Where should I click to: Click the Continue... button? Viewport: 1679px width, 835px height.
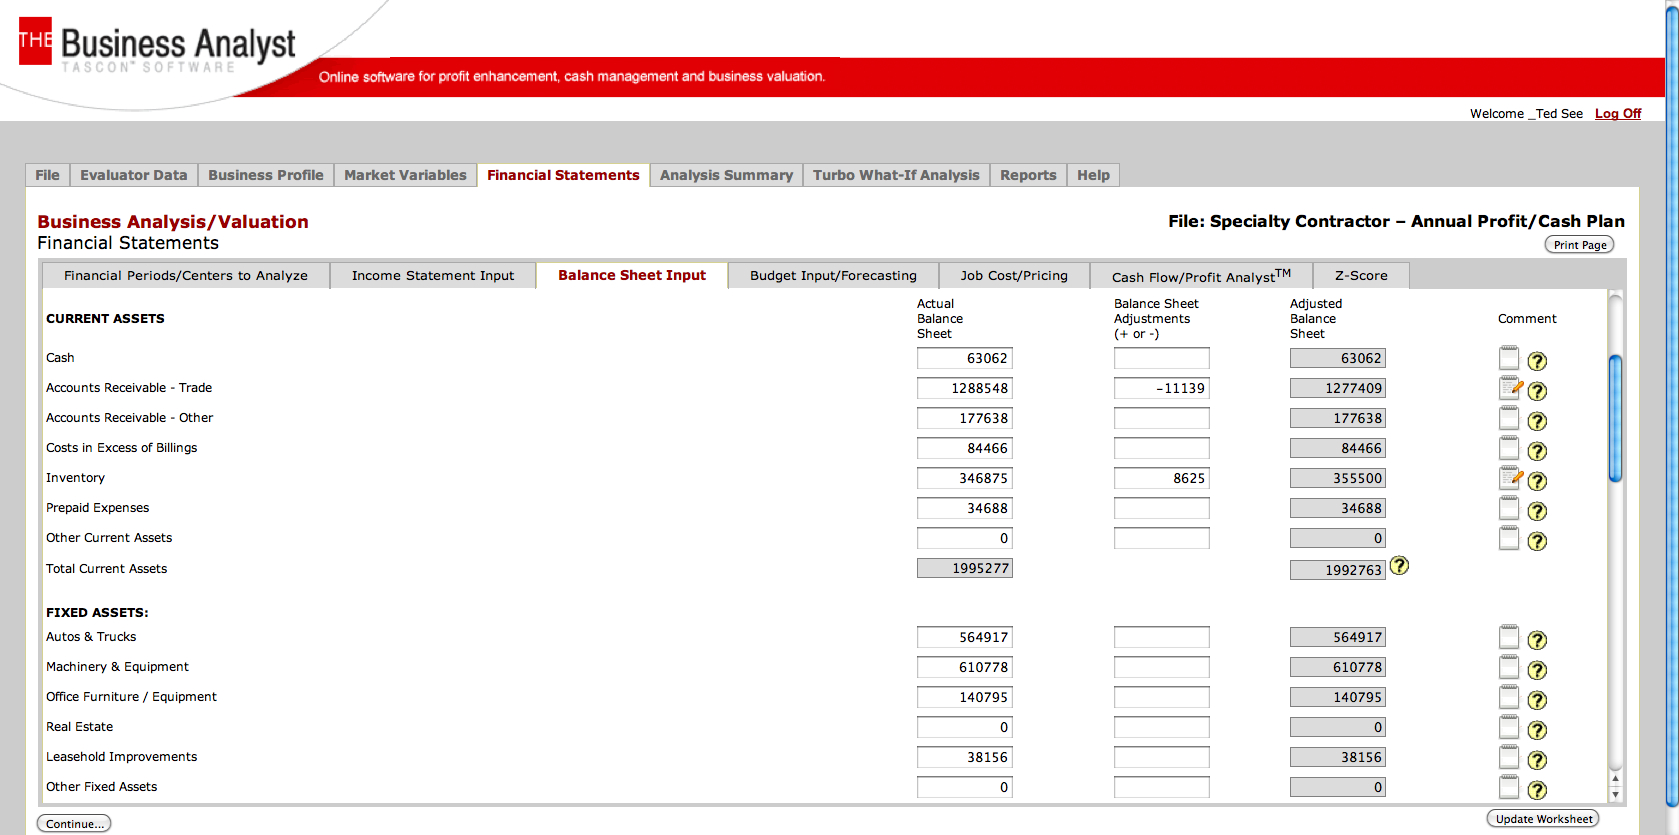(74, 824)
